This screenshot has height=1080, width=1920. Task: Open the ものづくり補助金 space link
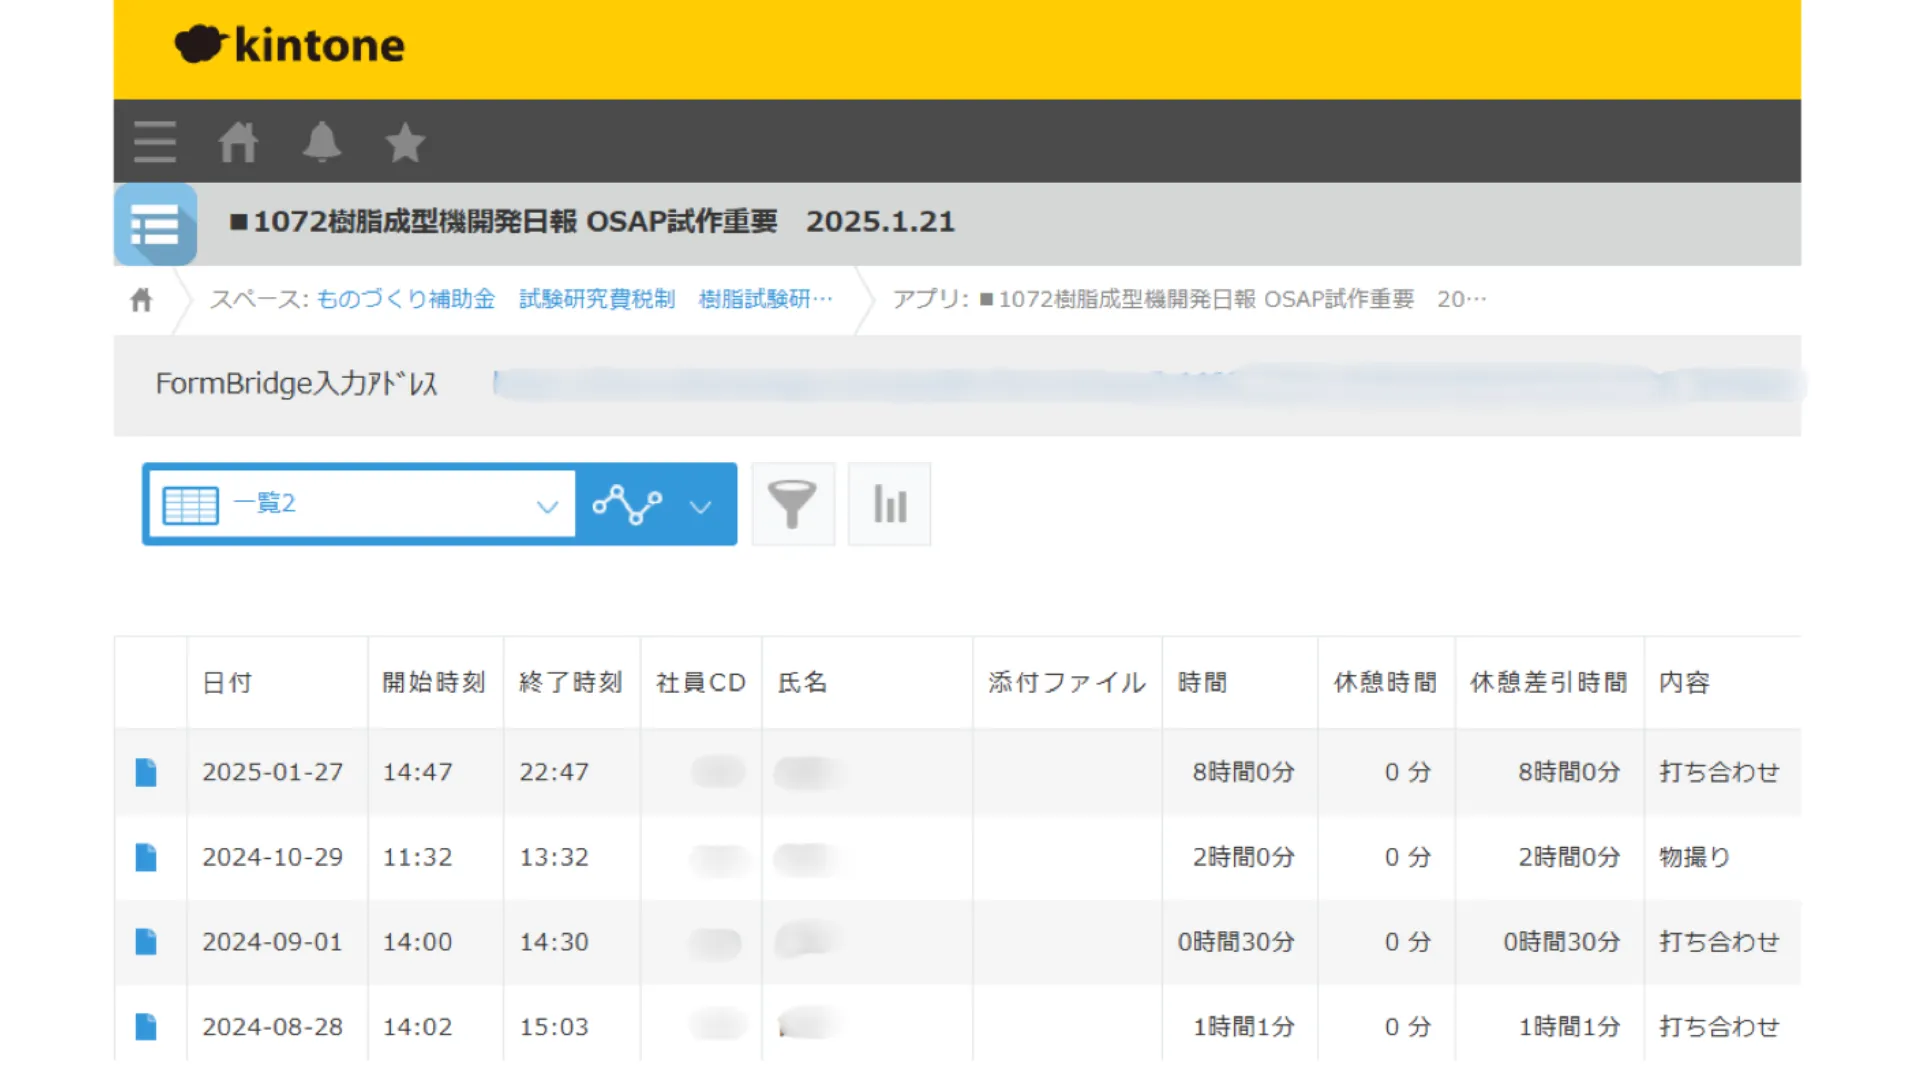coord(405,299)
